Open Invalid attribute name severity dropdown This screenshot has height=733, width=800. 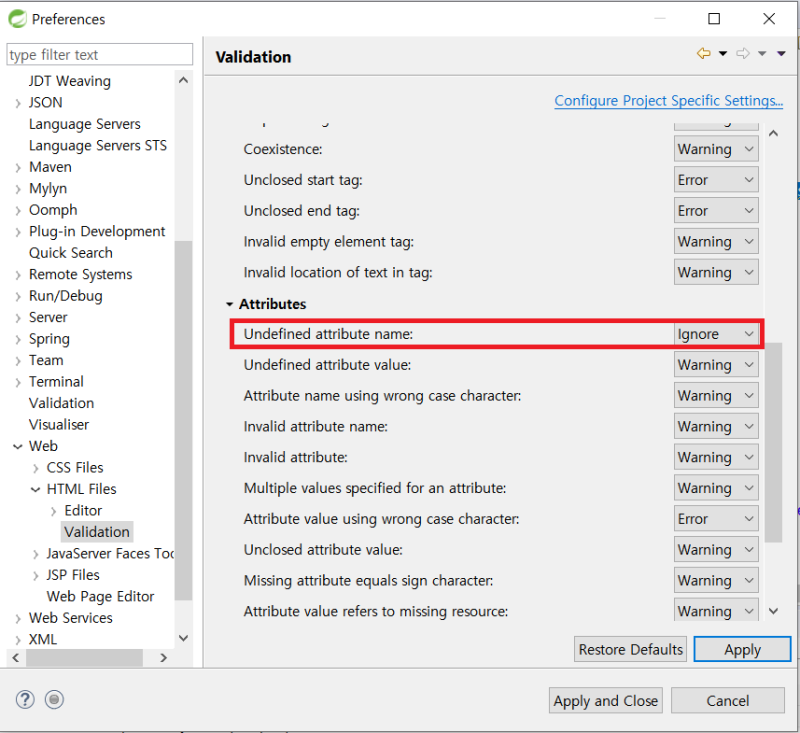[x=716, y=426]
